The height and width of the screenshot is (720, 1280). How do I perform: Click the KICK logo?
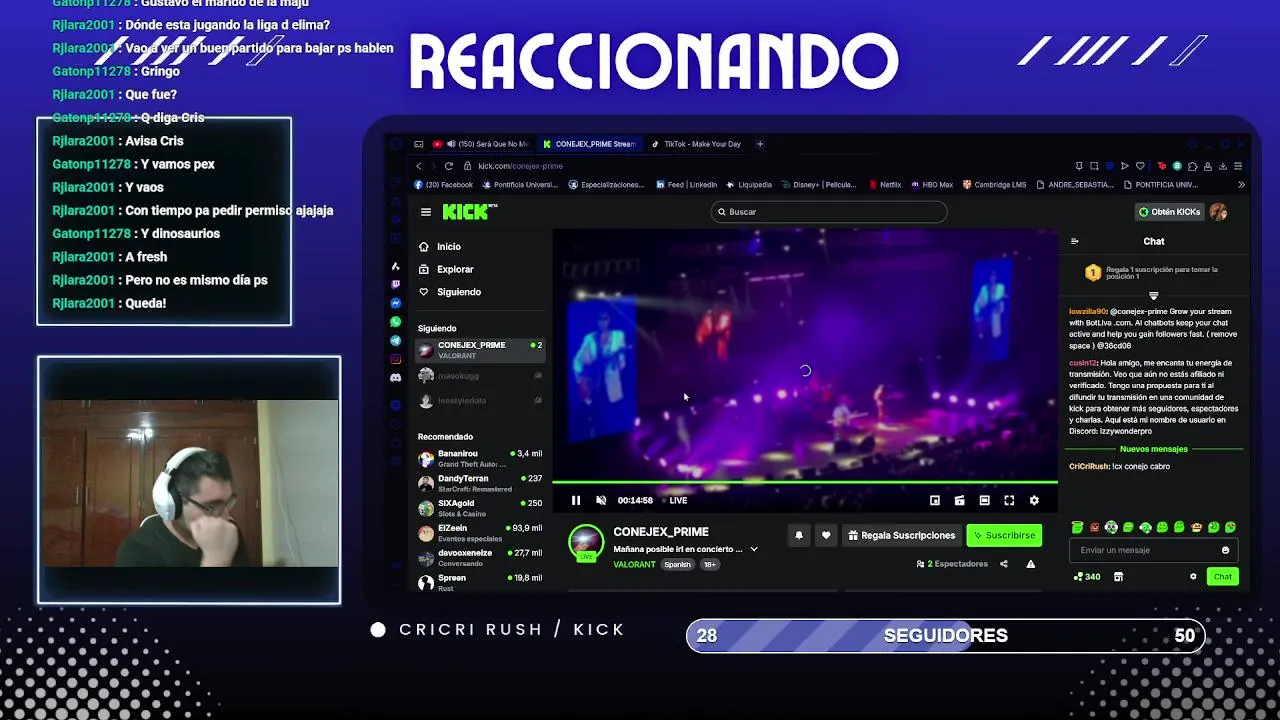tap(468, 211)
